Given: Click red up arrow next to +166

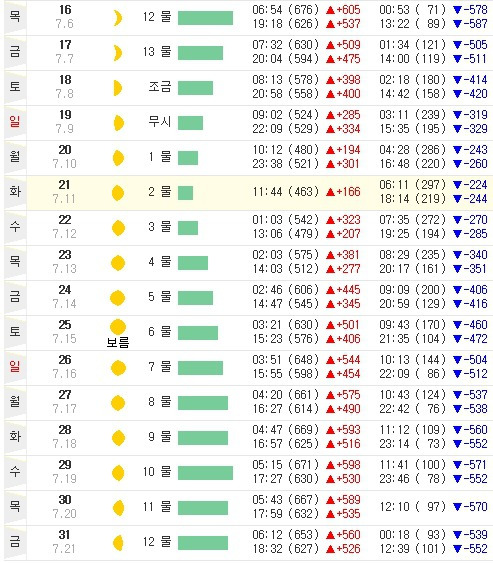Looking at the screenshot, I should pos(330,192).
